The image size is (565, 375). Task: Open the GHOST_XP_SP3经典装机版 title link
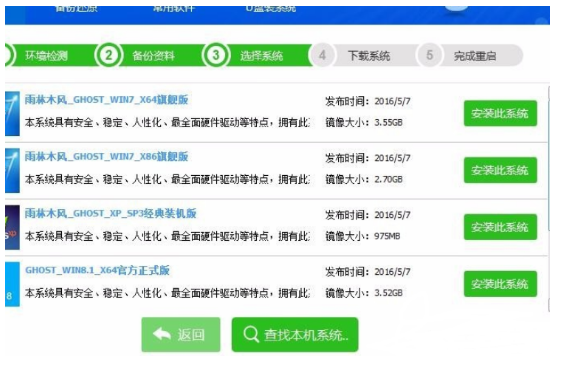(x=110, y=213)
